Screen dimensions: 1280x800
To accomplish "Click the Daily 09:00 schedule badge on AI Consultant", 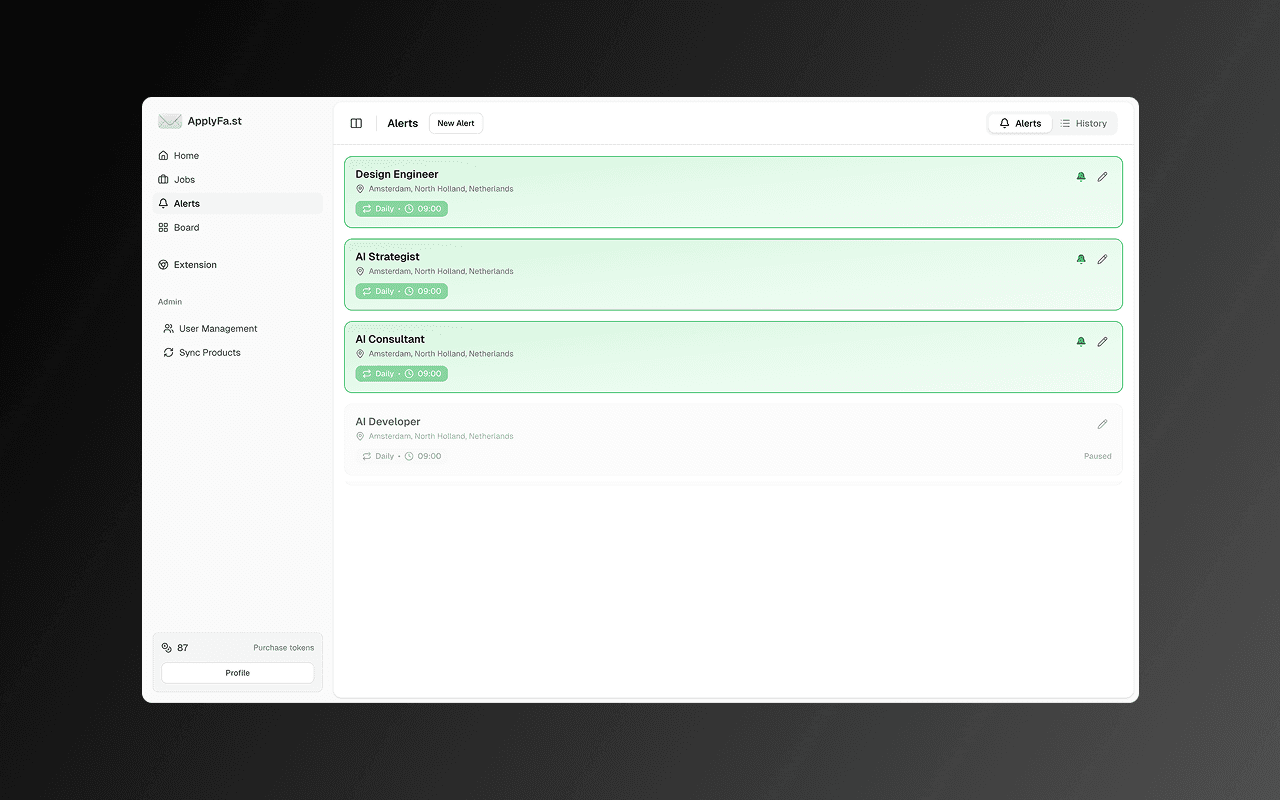I will pos(401,373).
